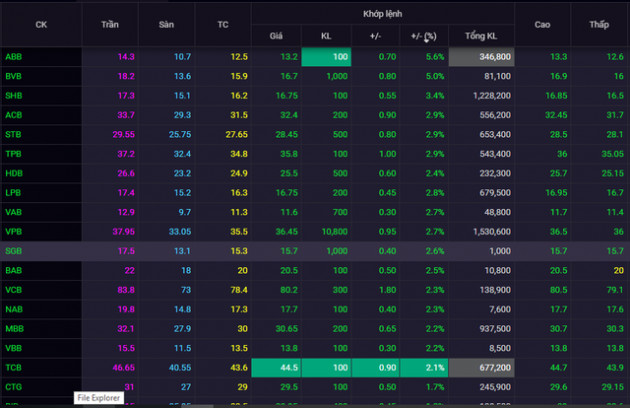
Task: Sort by Tổng KL column header
Action: (481, 36)
